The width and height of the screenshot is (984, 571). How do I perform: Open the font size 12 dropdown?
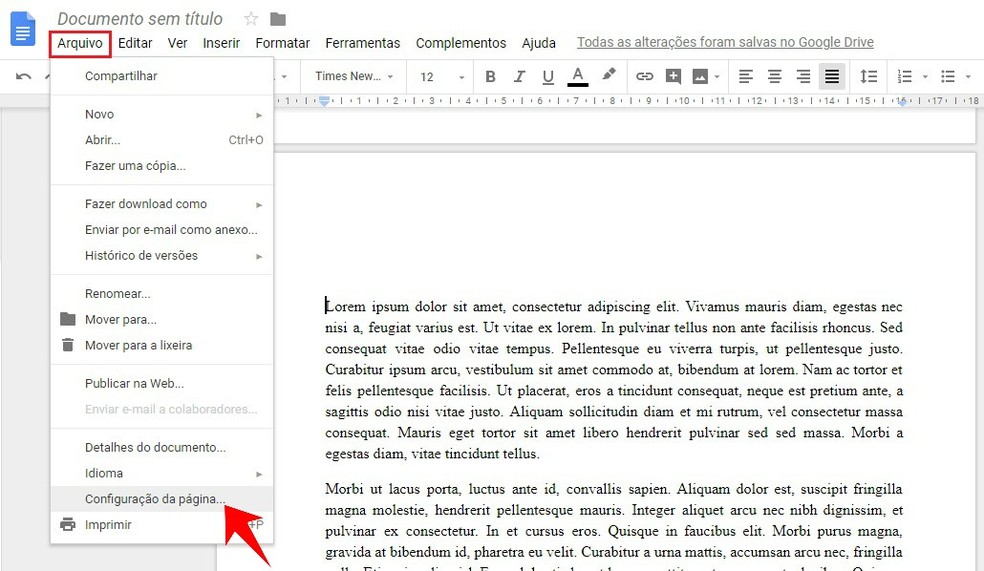[442, 77]
